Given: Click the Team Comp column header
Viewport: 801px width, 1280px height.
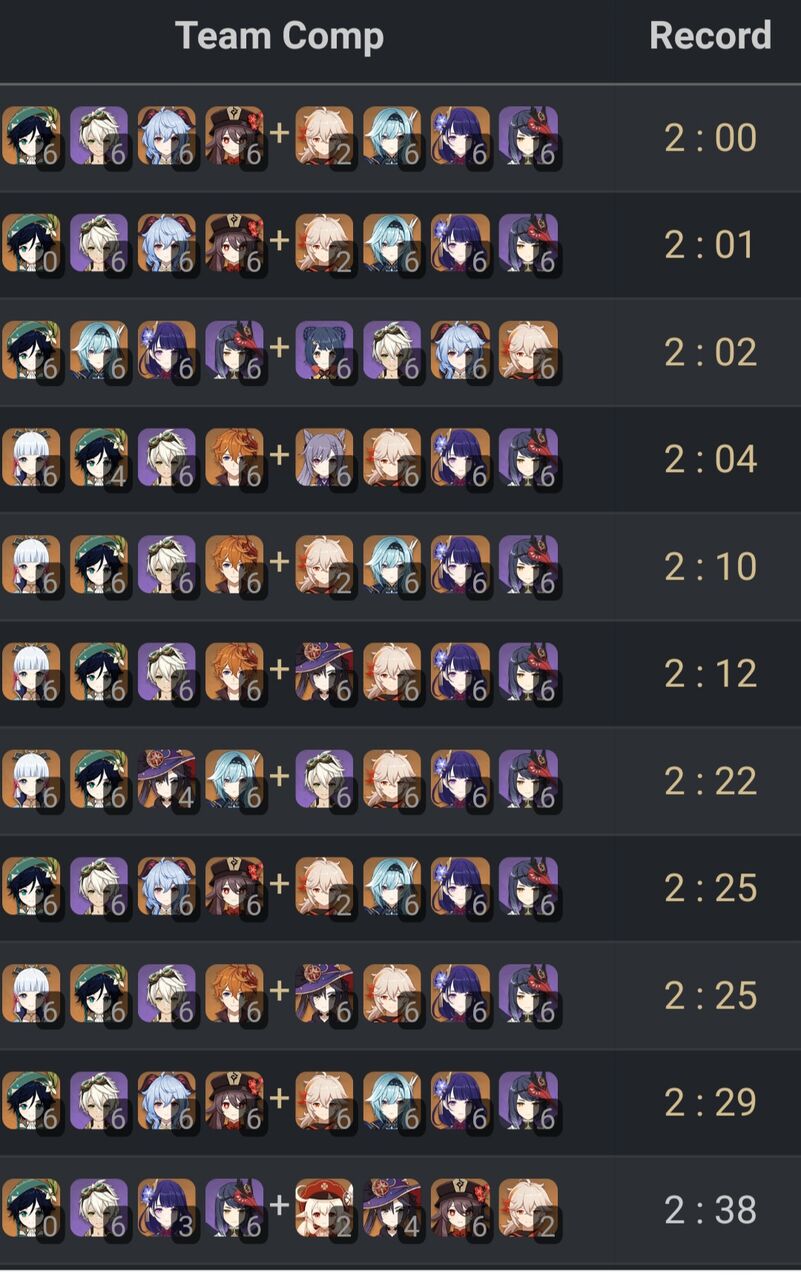Looking at the screenshot, I should [279, 37].
